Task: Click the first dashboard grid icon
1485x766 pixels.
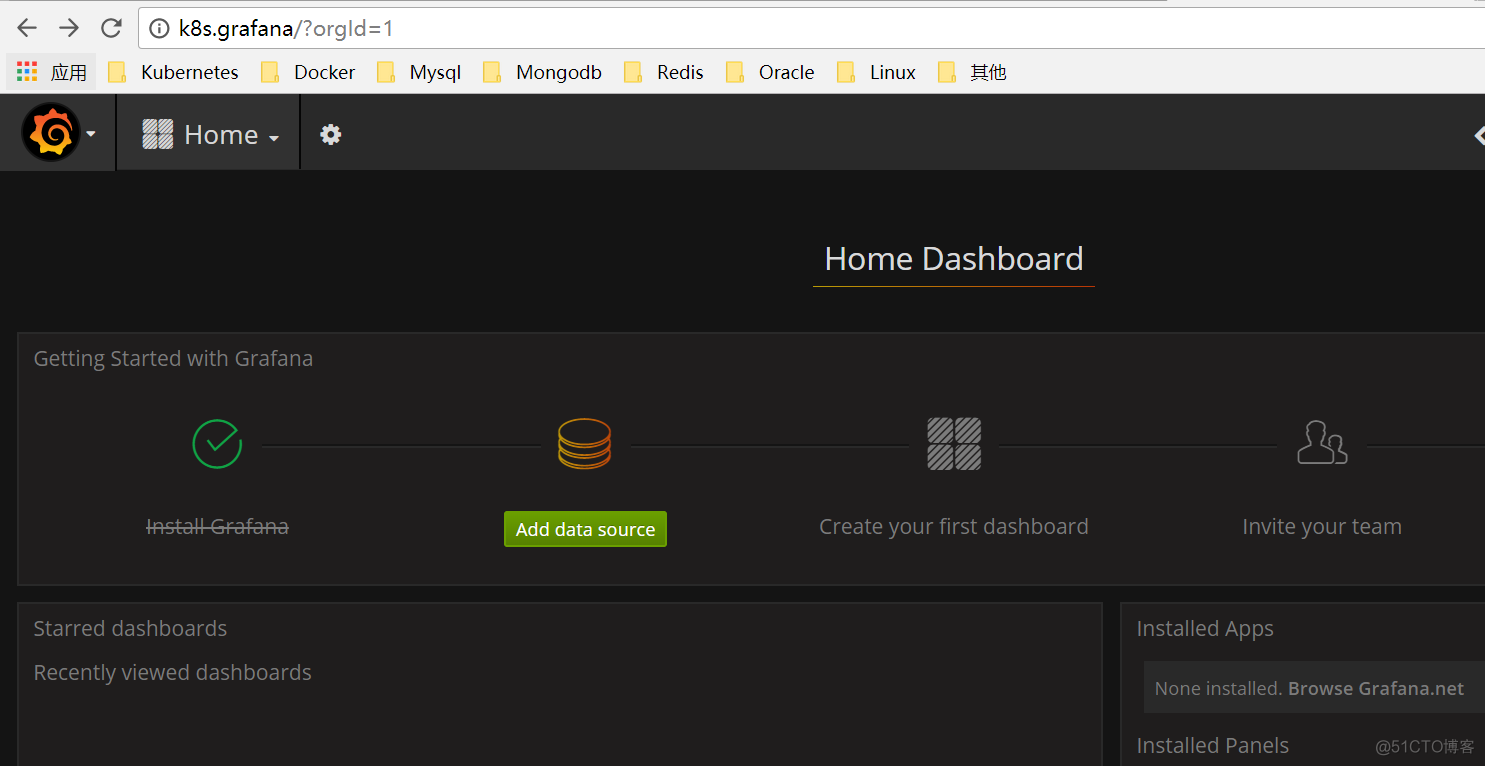Action: click(x=954, y=443)
